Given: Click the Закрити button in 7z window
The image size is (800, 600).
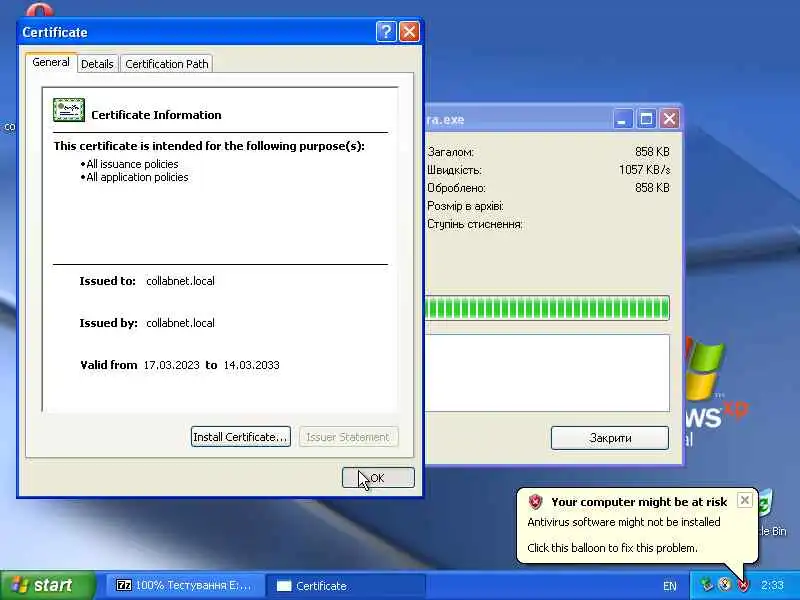Looking at the screenshot, I should point(610,438).
